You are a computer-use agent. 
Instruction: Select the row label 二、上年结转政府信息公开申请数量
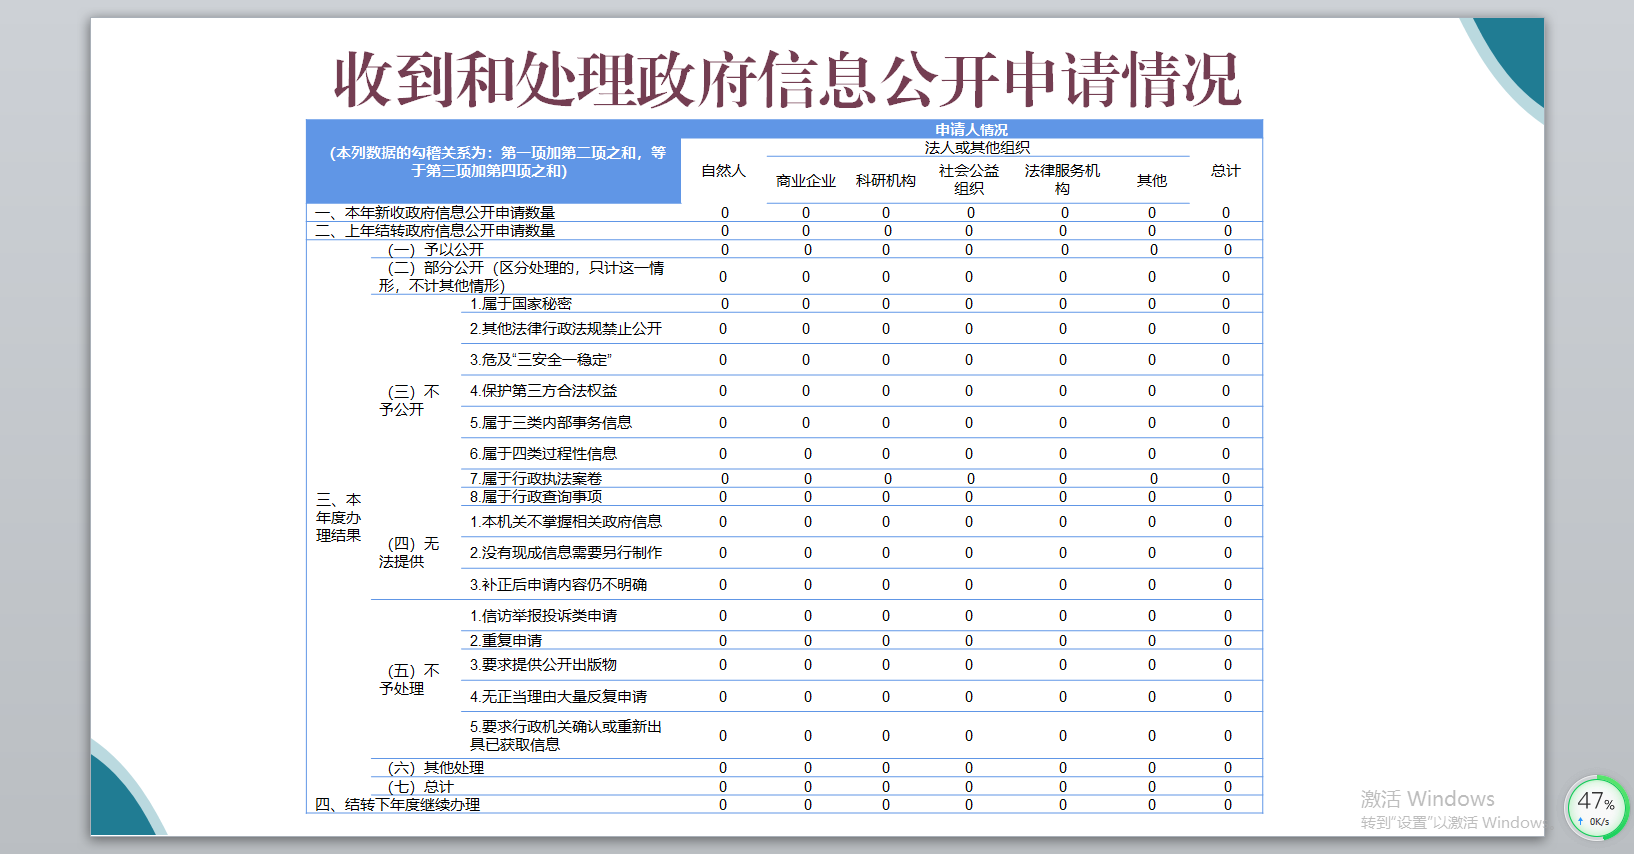coord(435,231)
